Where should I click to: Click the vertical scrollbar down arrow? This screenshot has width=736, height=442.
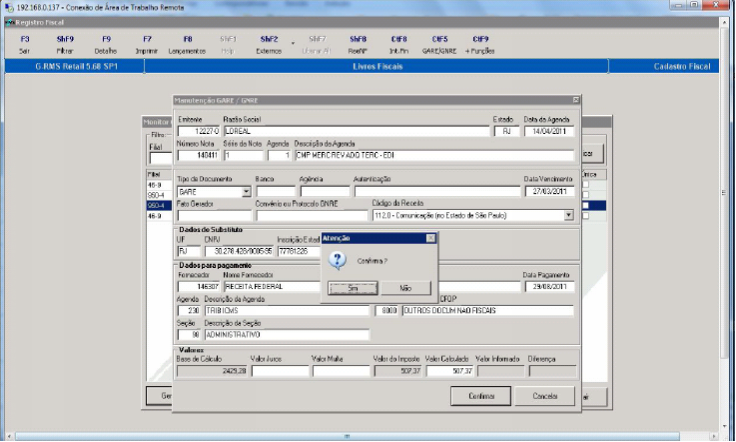click(725, 426)
